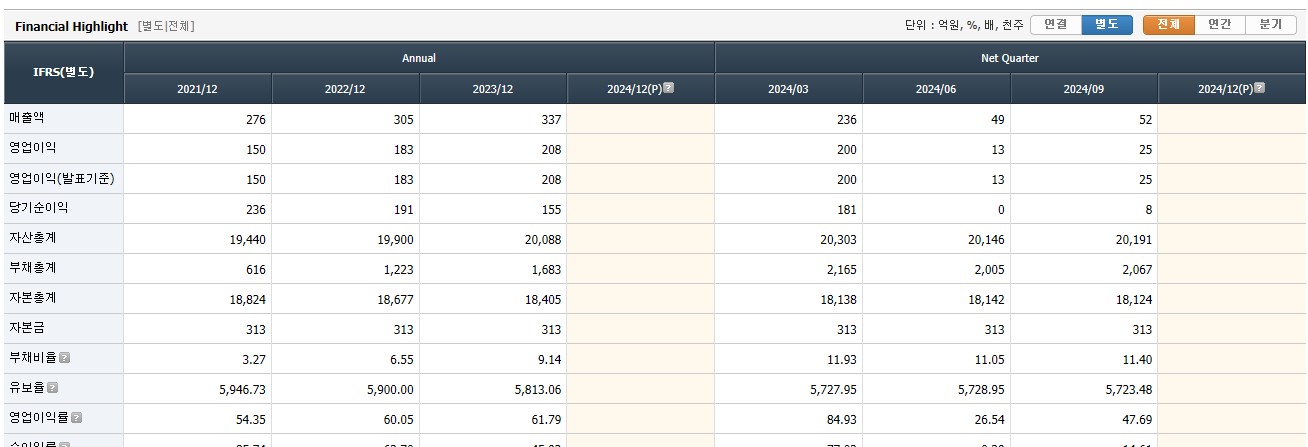Switch to 연결 (consolidated) view

click(1056, 25)
